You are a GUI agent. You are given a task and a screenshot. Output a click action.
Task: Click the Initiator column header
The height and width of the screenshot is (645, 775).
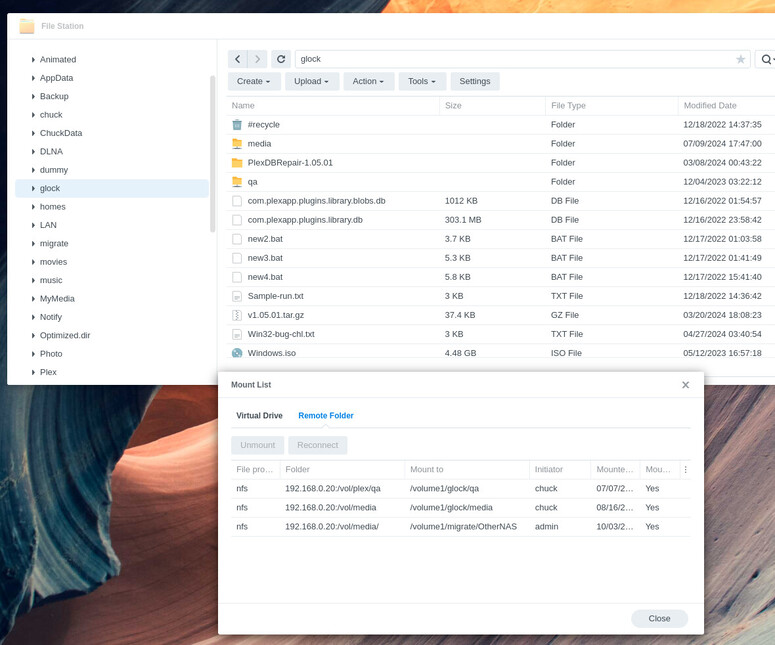(x=560, y=470)
